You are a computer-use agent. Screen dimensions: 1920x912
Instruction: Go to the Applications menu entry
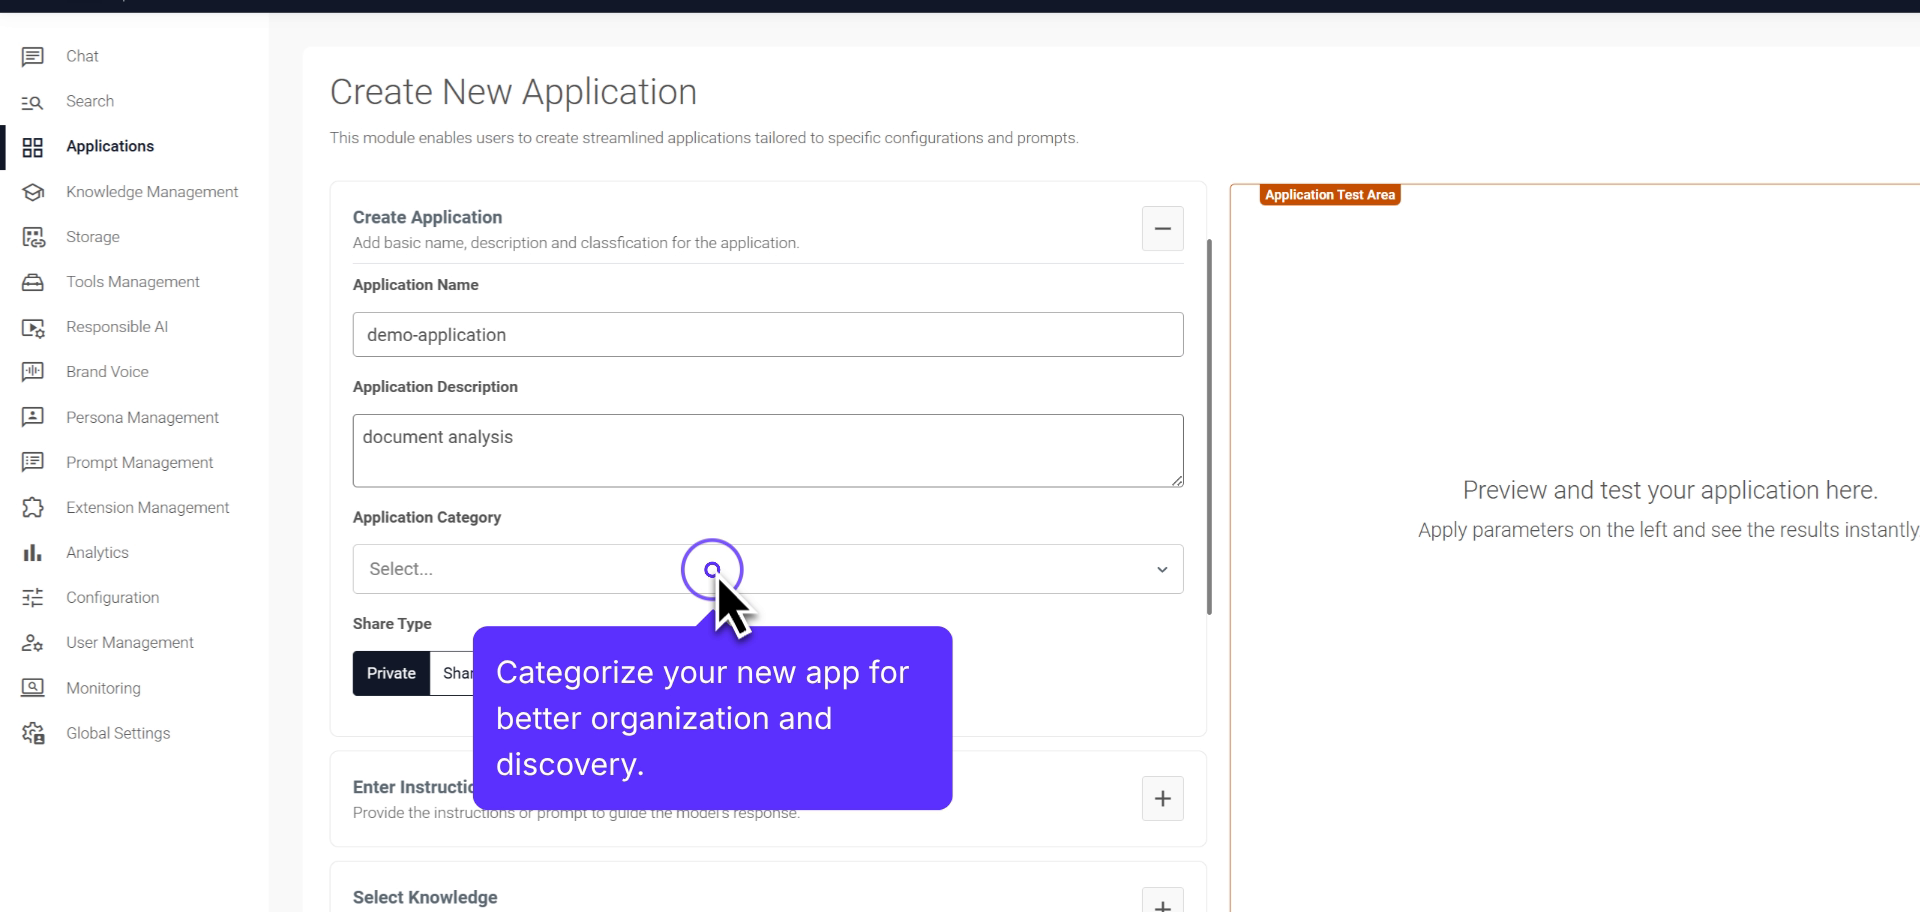(x=110, y=146)
